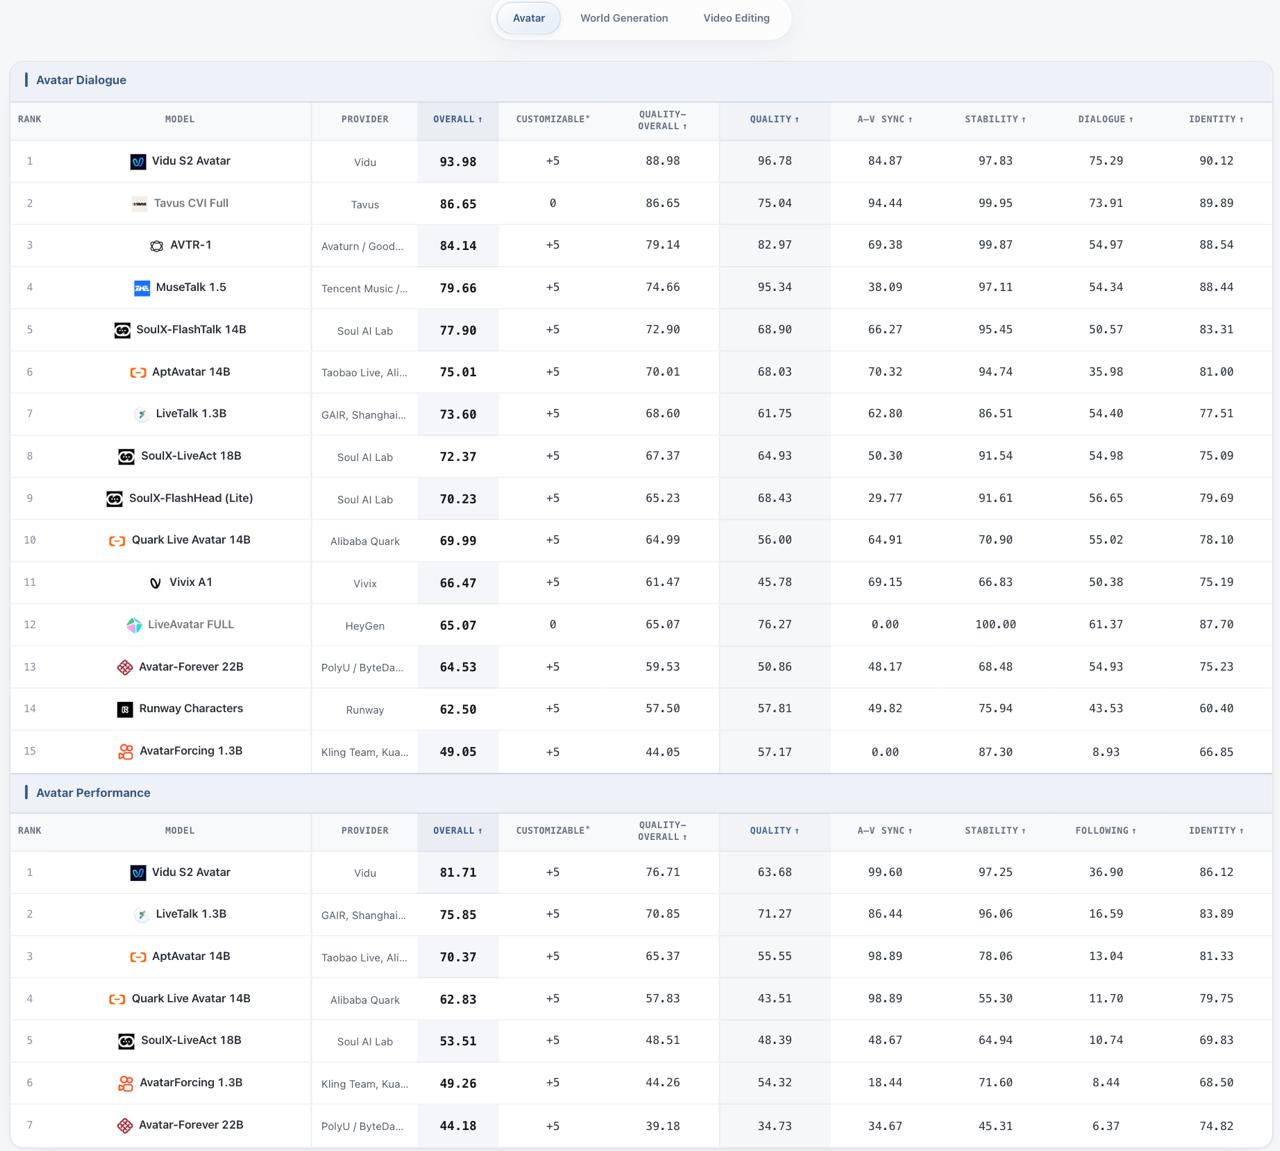
Task: Sort Avatar Dialogue table by A-V Sync
Action: (x=885, y=120)
